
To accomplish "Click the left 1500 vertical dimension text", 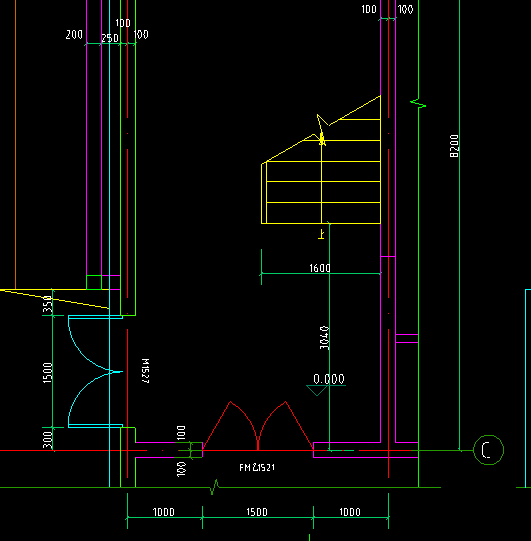I will (47, 373).
